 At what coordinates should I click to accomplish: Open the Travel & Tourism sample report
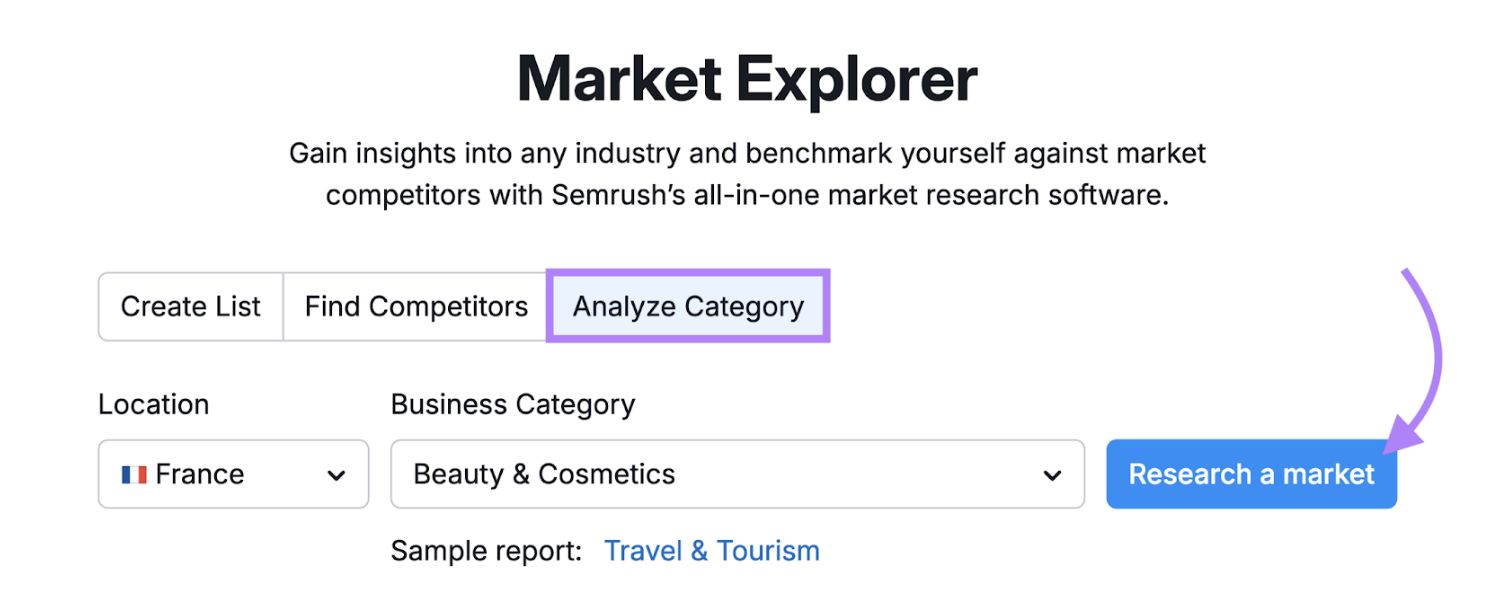click(712, 549)
